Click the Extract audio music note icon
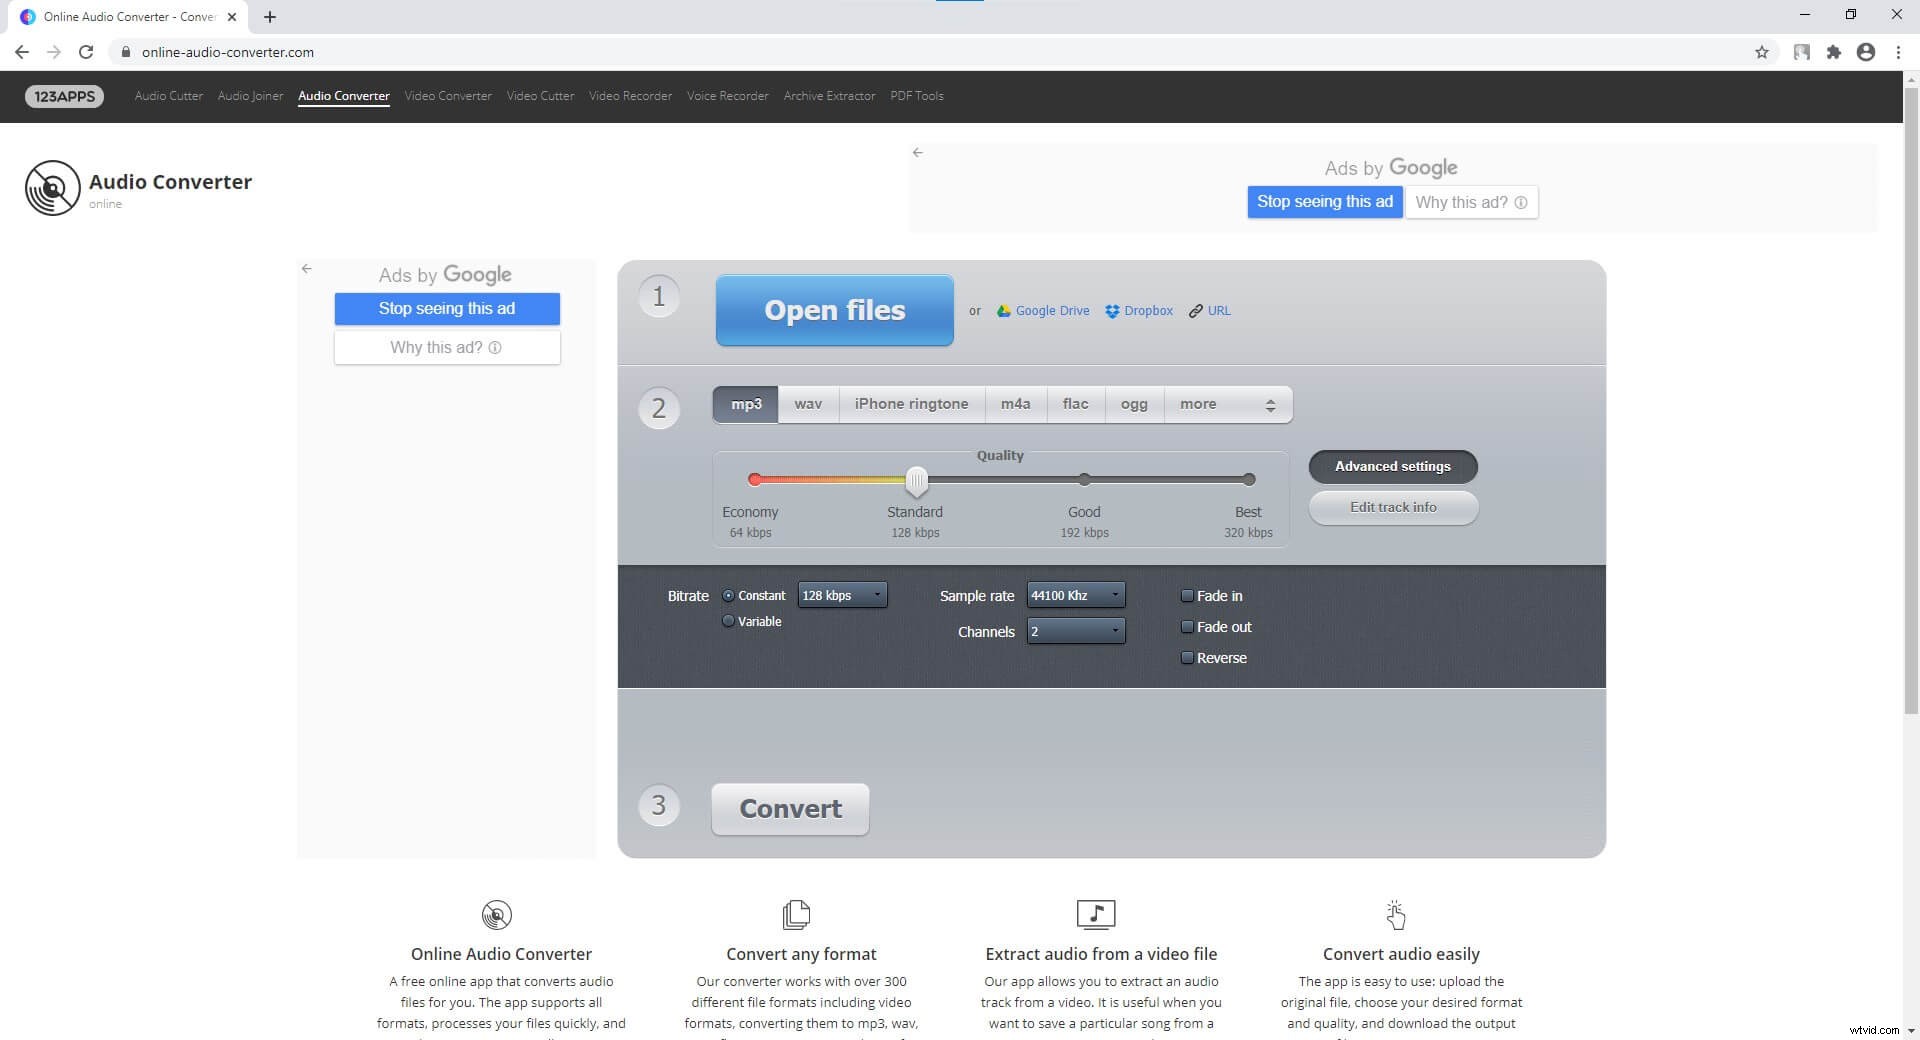 [1096, 914]
